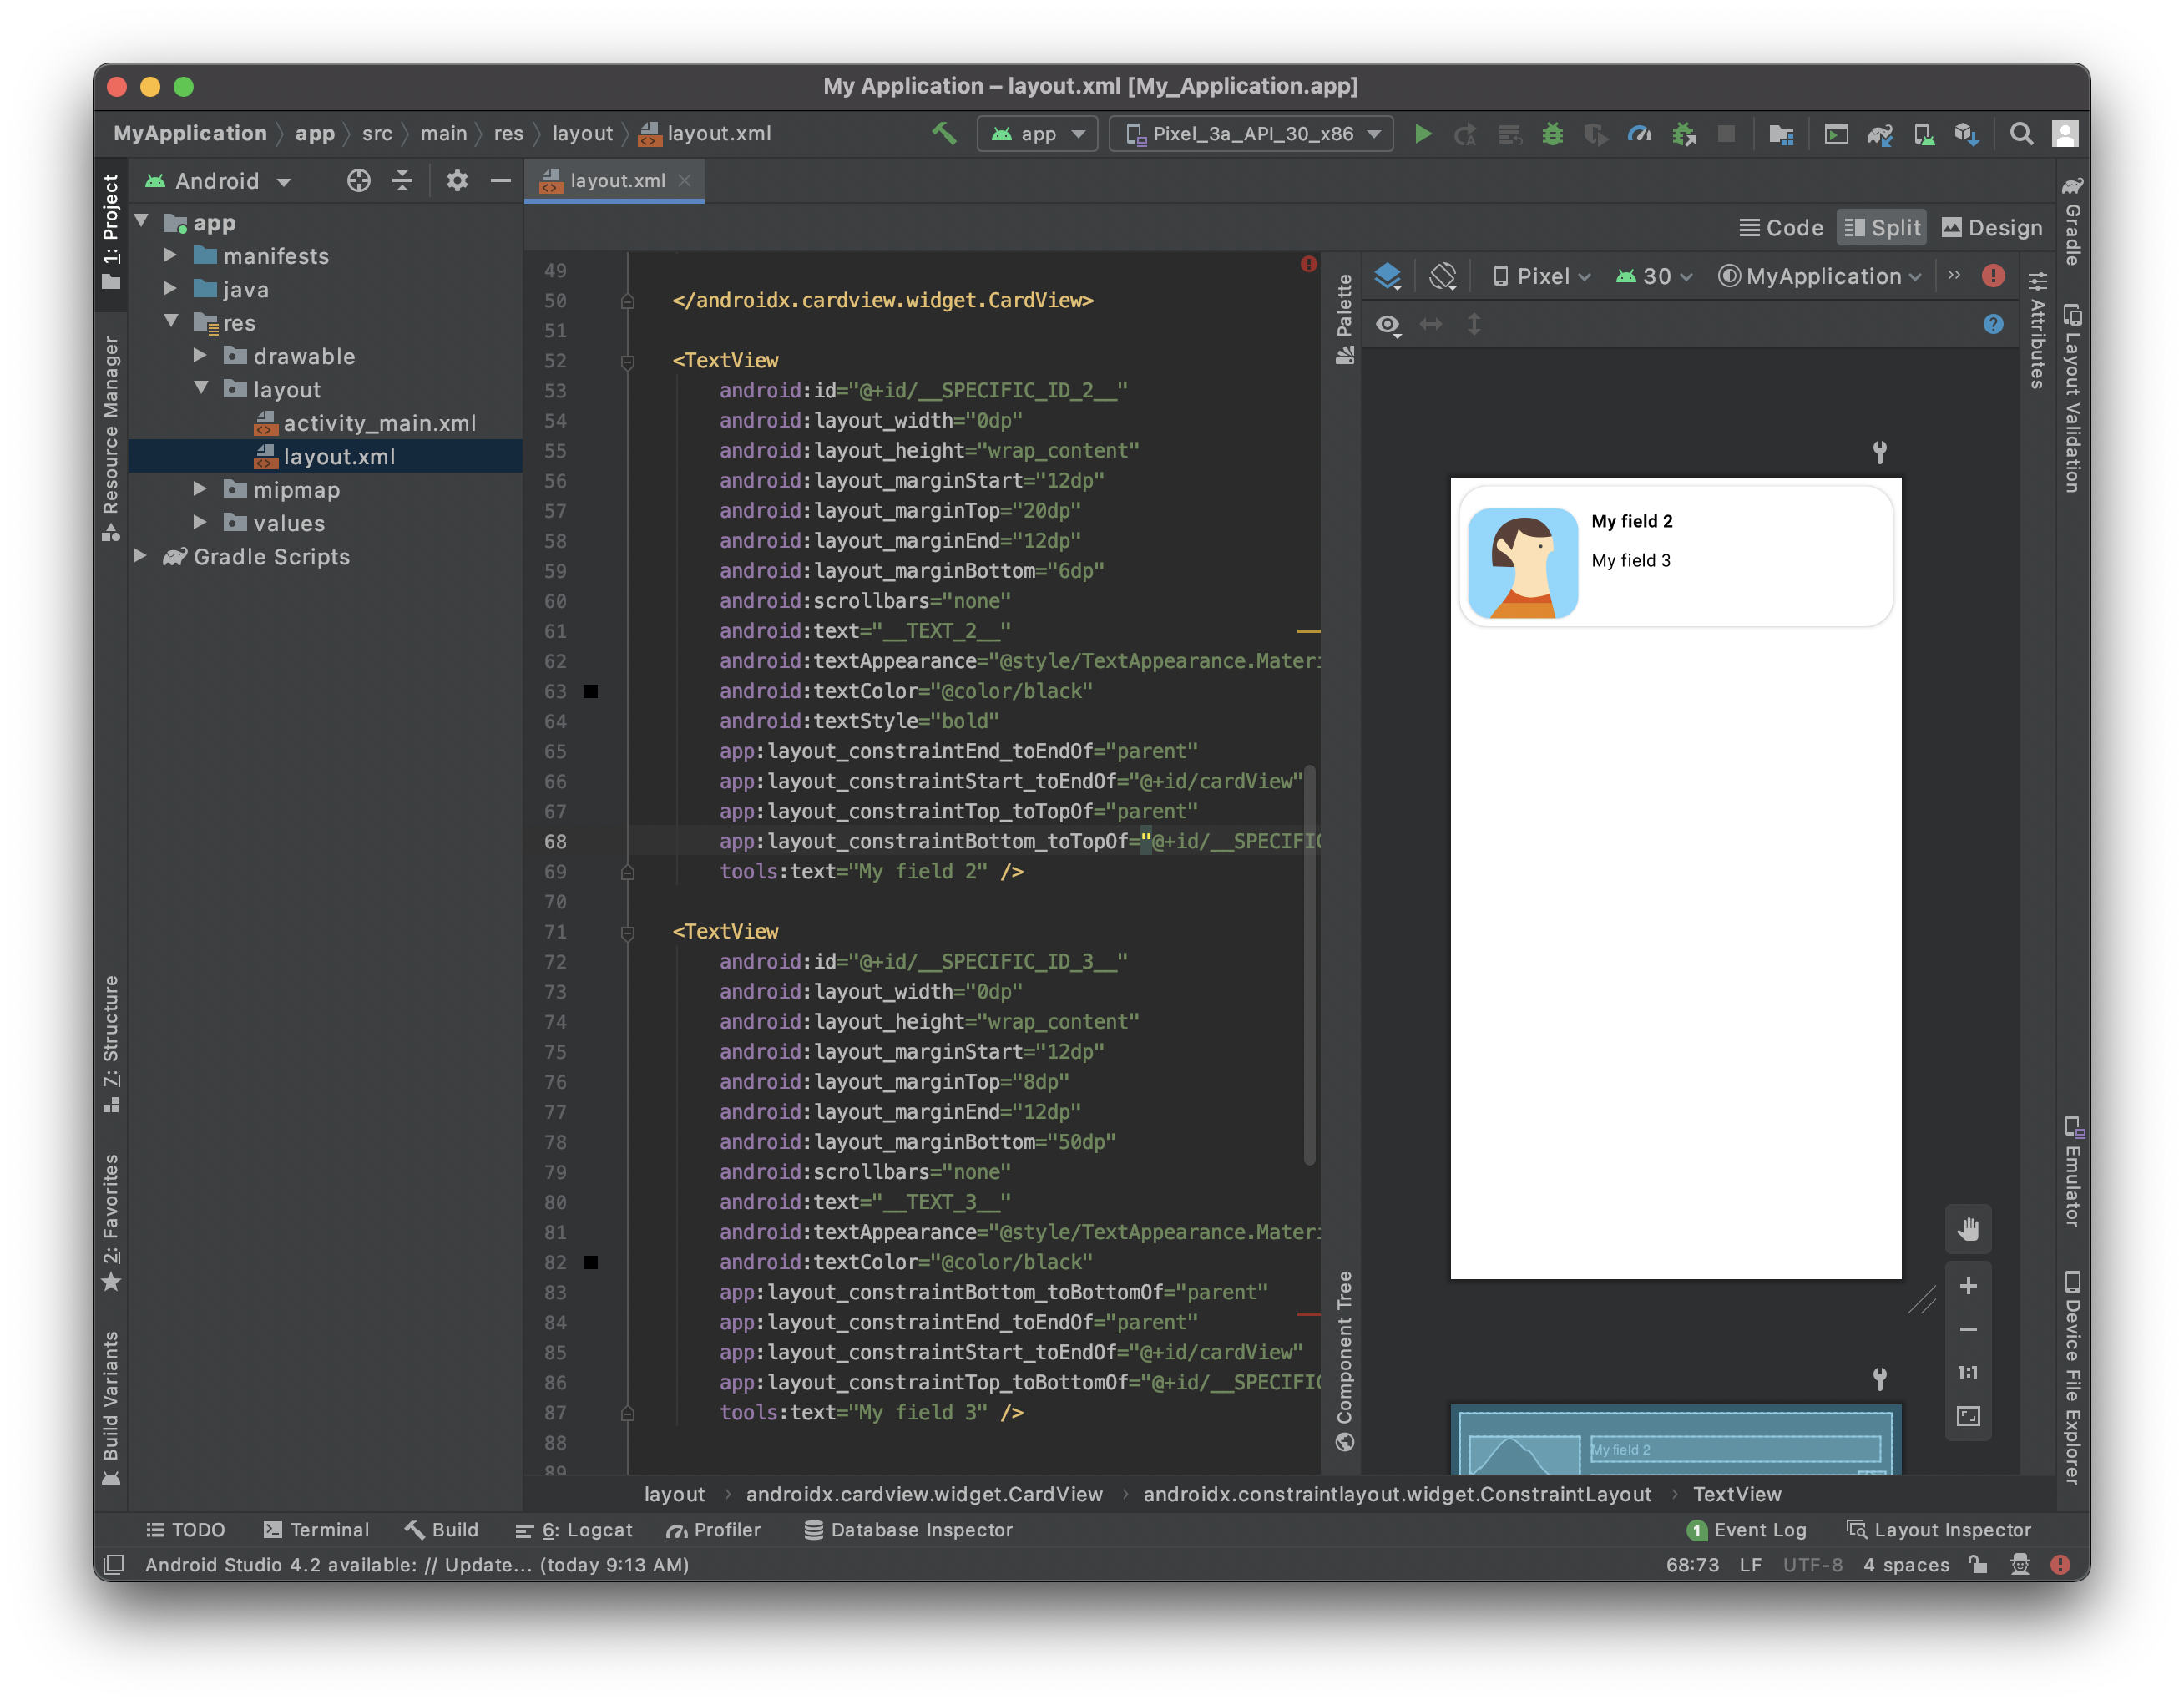Open the Database Inspector tab
The width and height of the screenshot is (2184, 1705).
click(908, 1530)
